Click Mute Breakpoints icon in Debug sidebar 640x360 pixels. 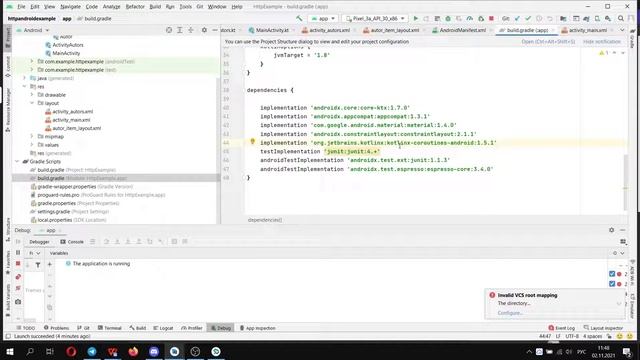pyautogui.click(x=18, y=288)
